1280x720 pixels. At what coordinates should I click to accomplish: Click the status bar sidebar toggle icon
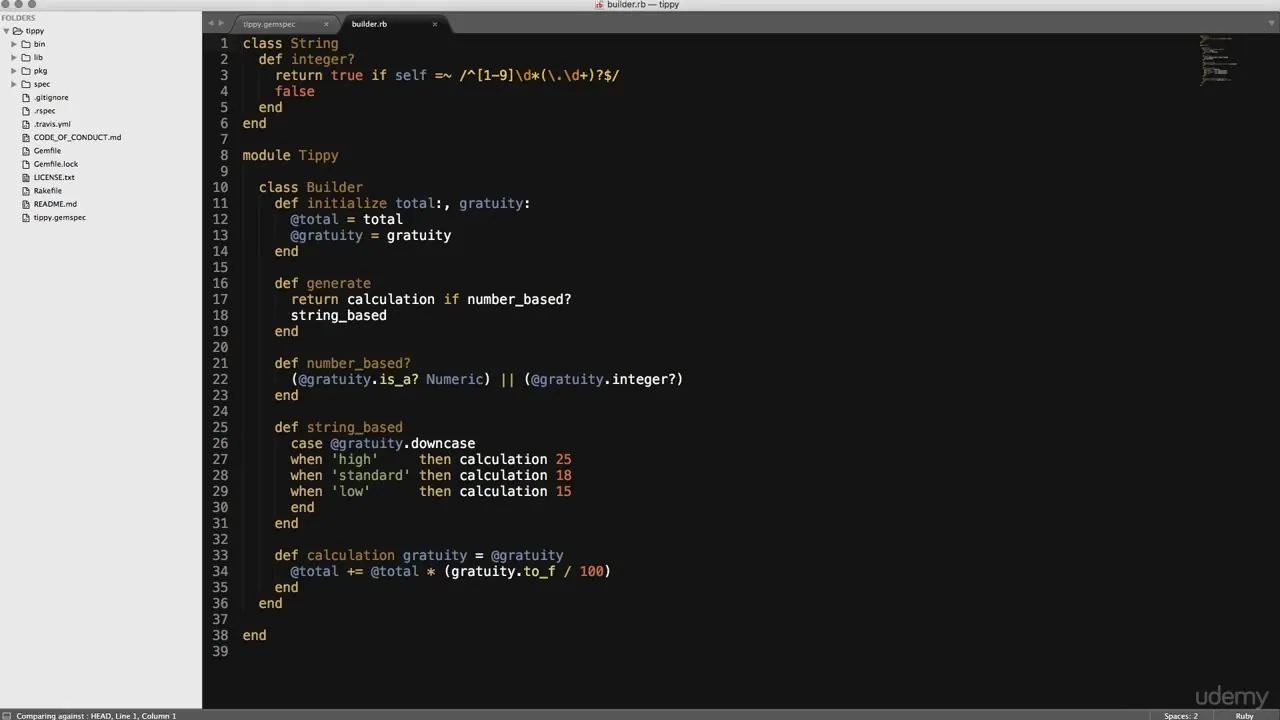click(x=7, y=715)
